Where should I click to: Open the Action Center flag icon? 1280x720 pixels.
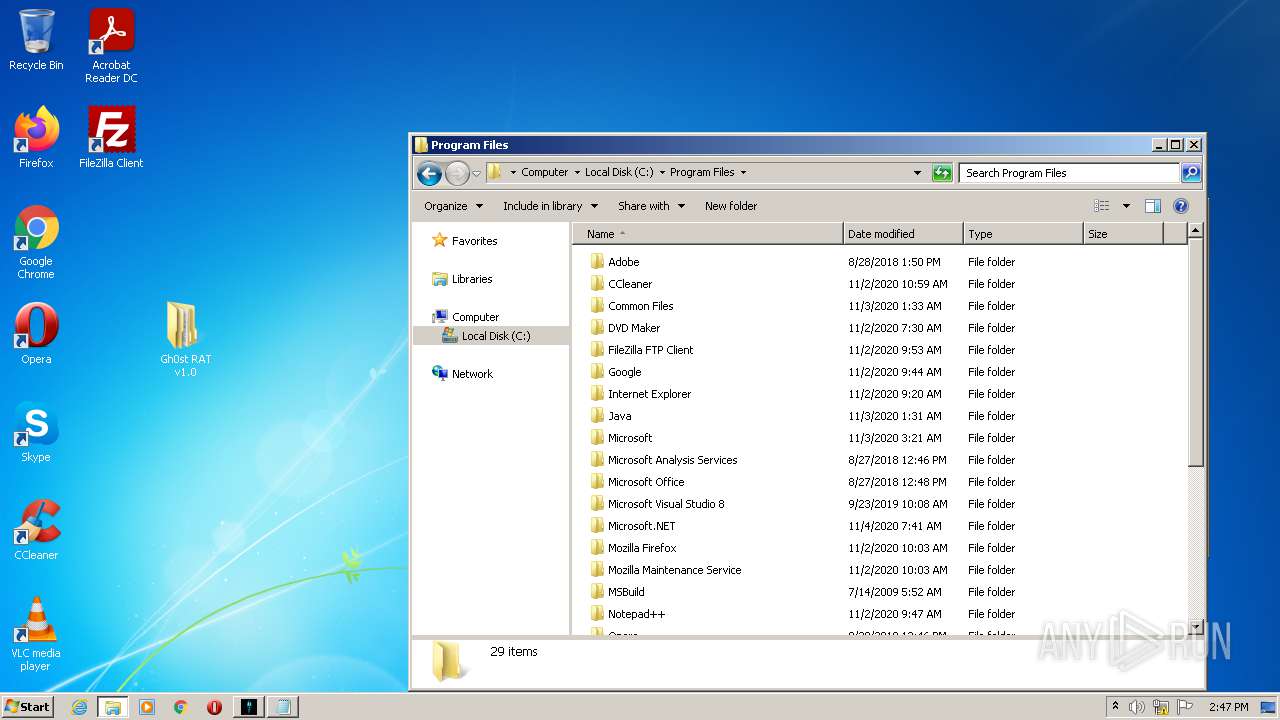click(1186, 707)
